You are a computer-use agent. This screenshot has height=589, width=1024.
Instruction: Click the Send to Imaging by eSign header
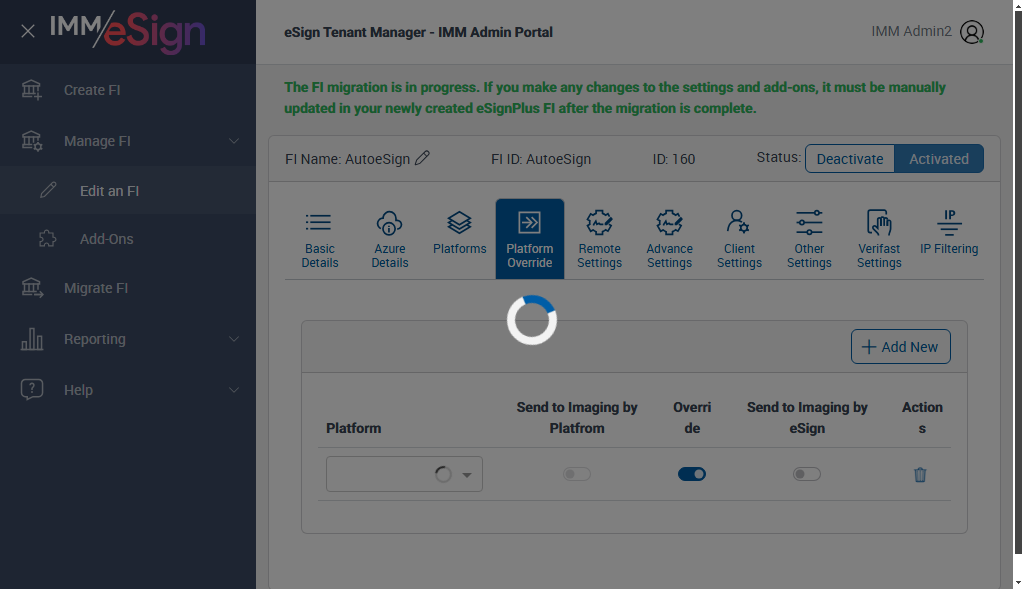807,418
